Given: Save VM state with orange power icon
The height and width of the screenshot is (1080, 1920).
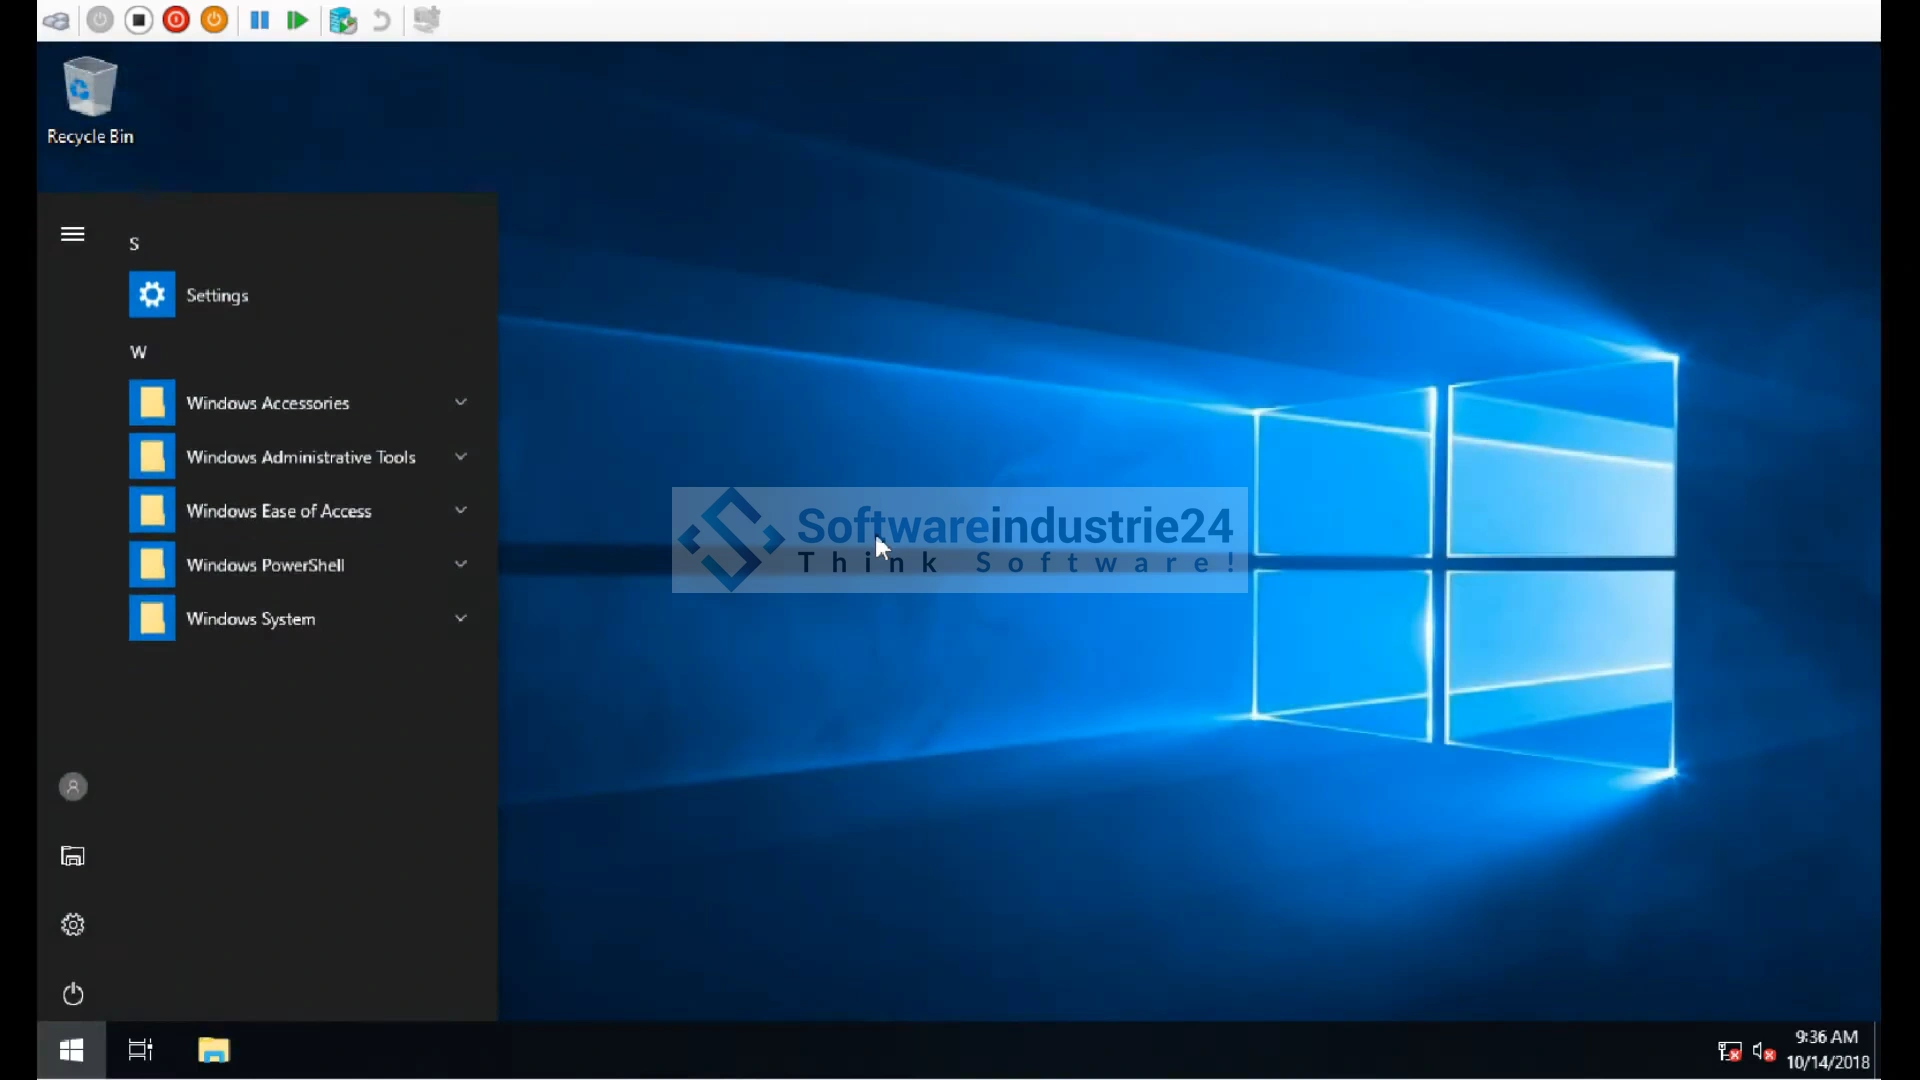Looking at the screenshot, I should (214, 20).
